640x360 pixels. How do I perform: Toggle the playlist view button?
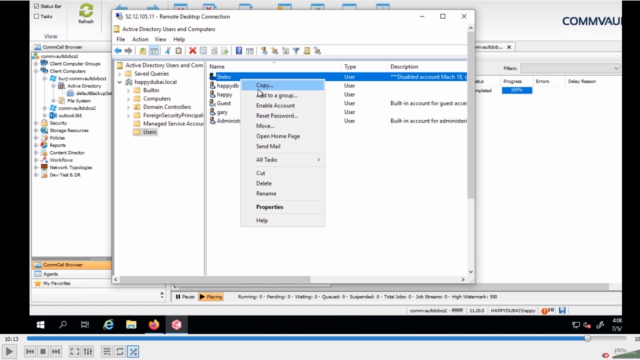click(x=107, y=351)
